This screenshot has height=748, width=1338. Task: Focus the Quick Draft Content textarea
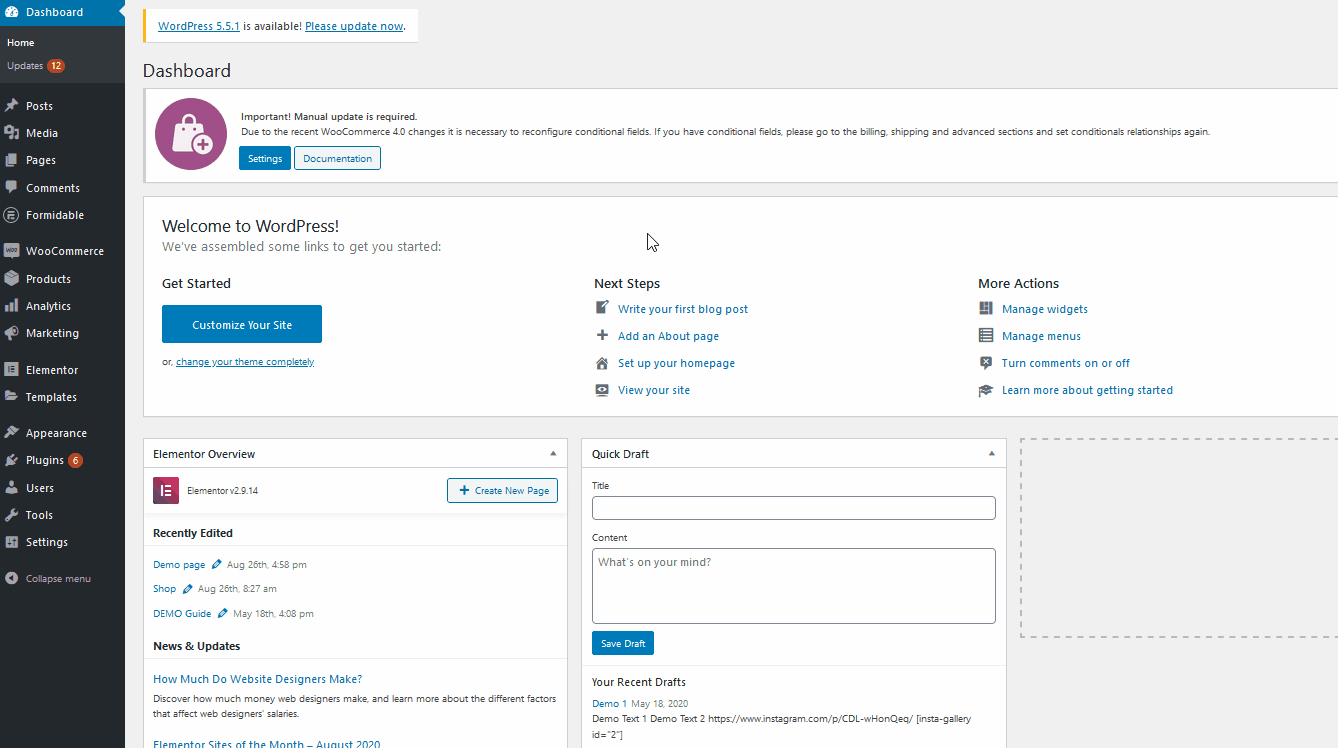pyautogui.click(x=794, y=586)
